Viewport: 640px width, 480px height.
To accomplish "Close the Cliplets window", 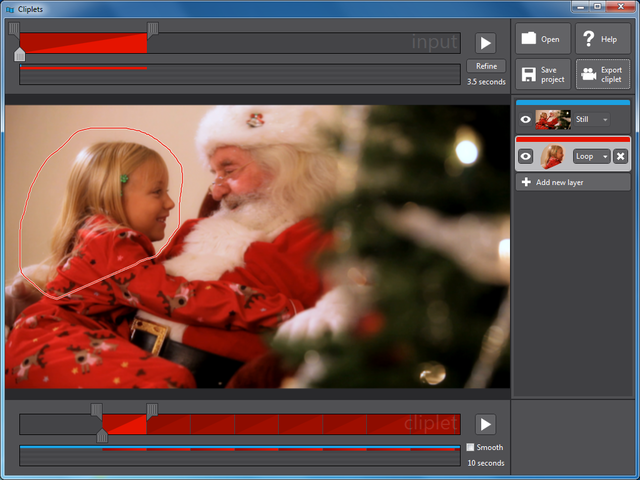I will coord(621,7).
